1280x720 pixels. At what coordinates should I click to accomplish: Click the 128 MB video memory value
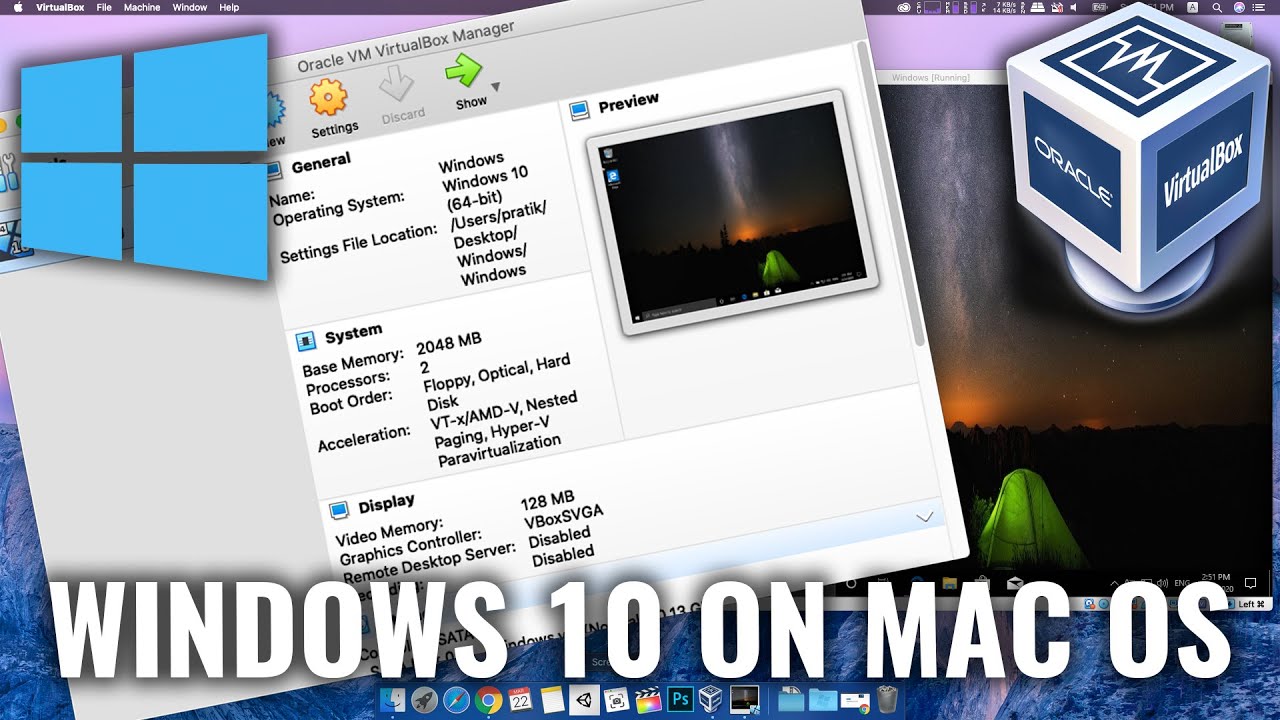(547, 500)
